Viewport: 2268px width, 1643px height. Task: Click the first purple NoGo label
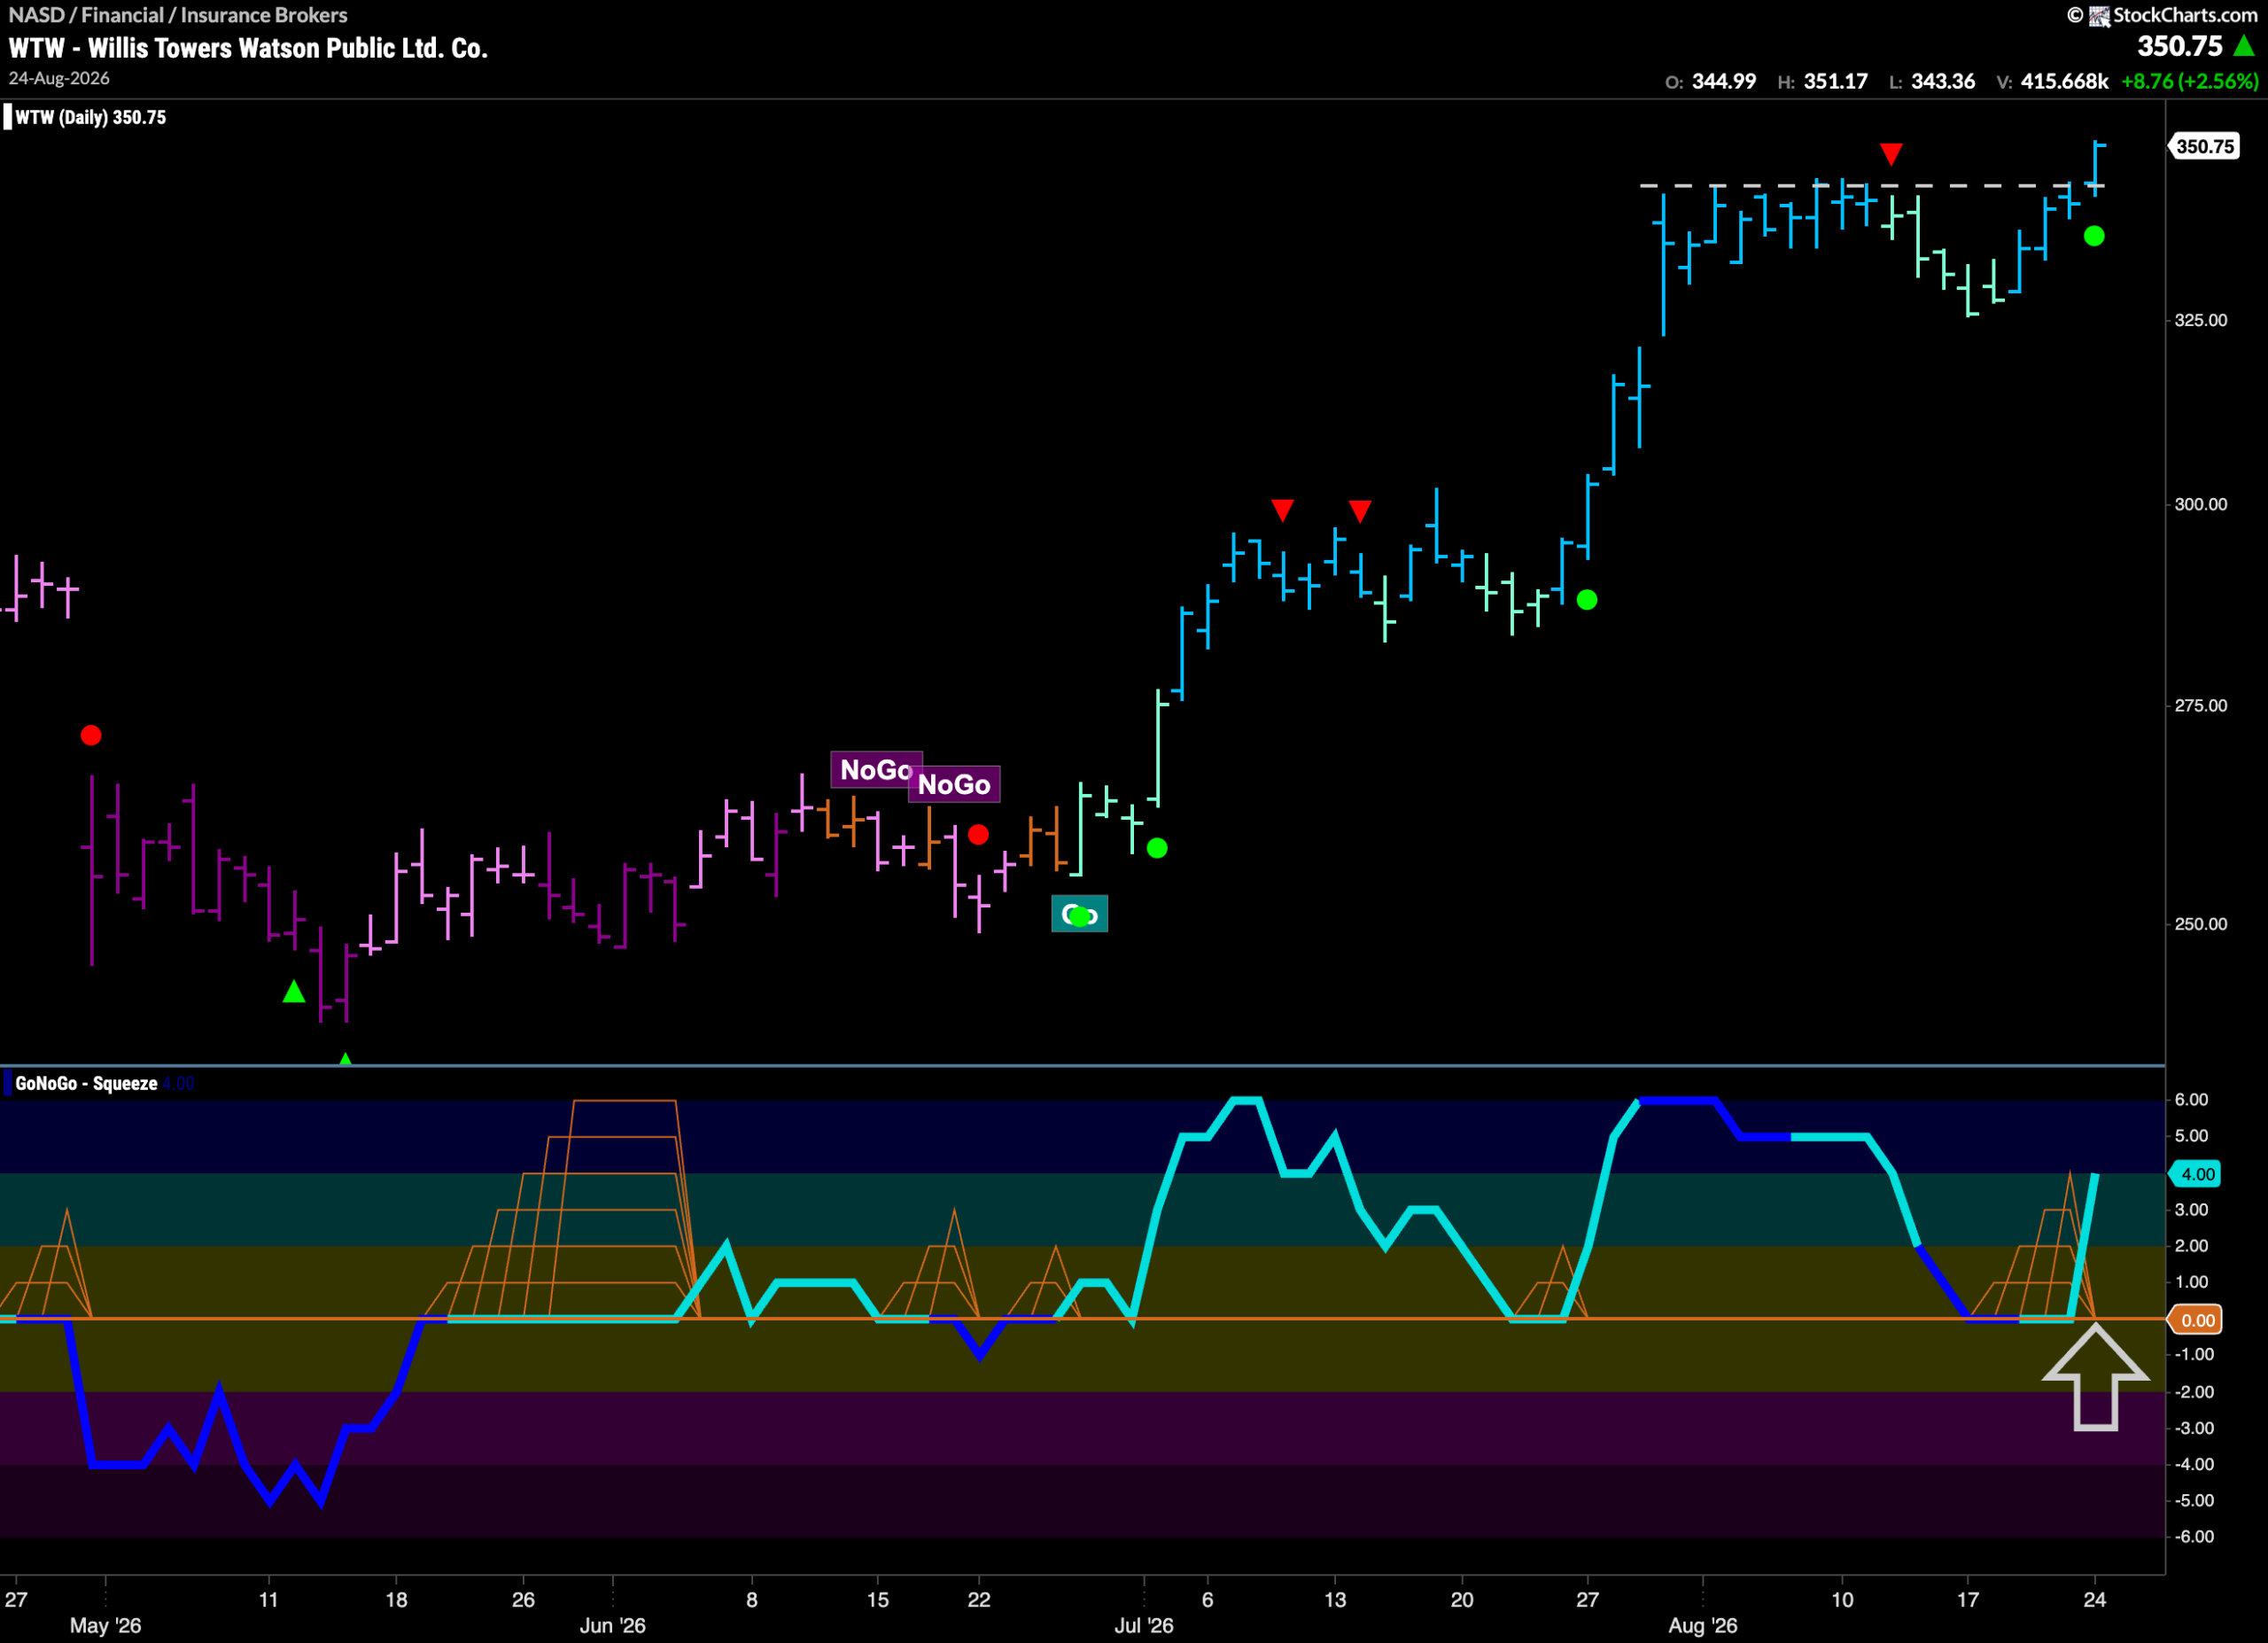[876, 769]
